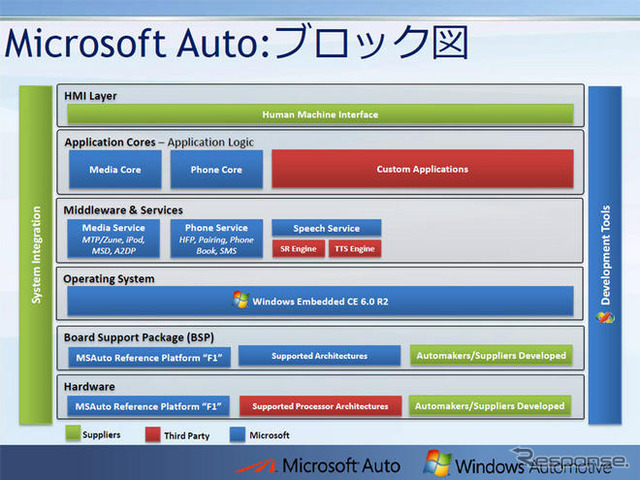The width and height of the screenshot is (640, 480).
Task: Click the Visual Studio icon on Development Tools
Action: point(605,318)
